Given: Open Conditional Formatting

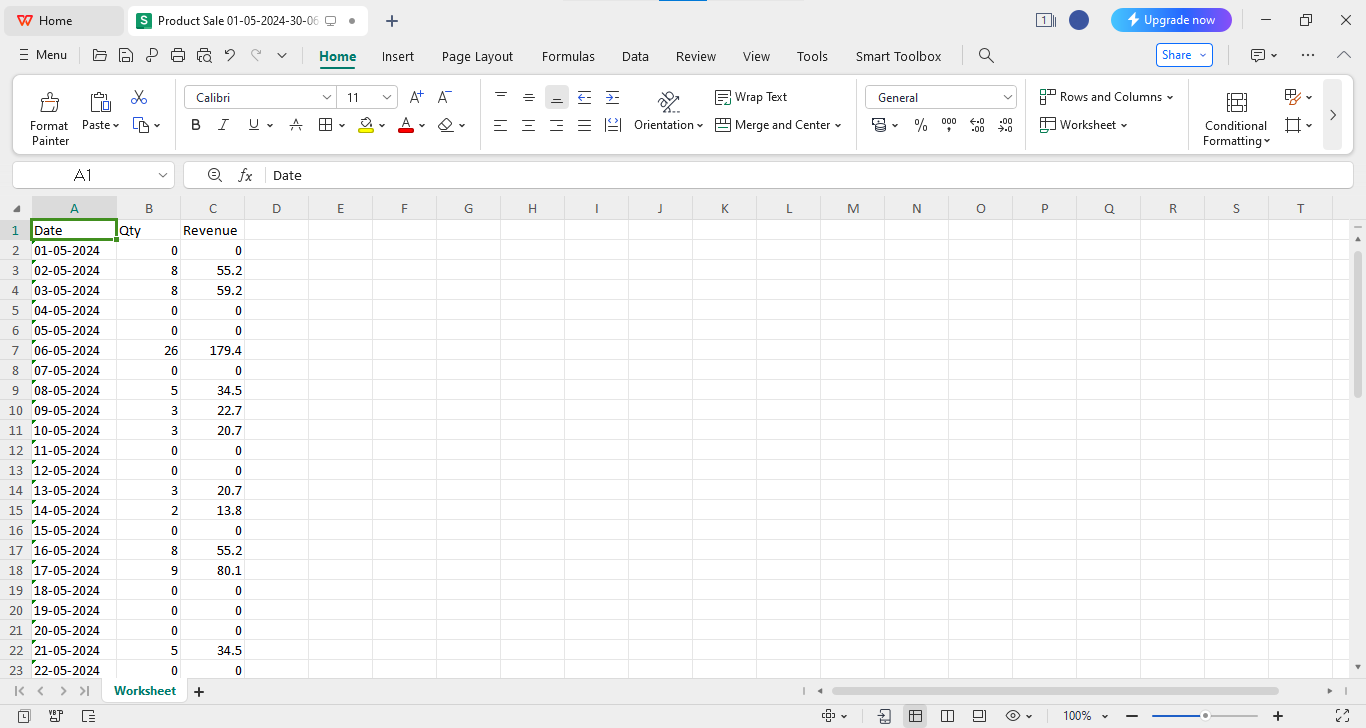Looking at the screenshot, I should (x=1236, y=119).
